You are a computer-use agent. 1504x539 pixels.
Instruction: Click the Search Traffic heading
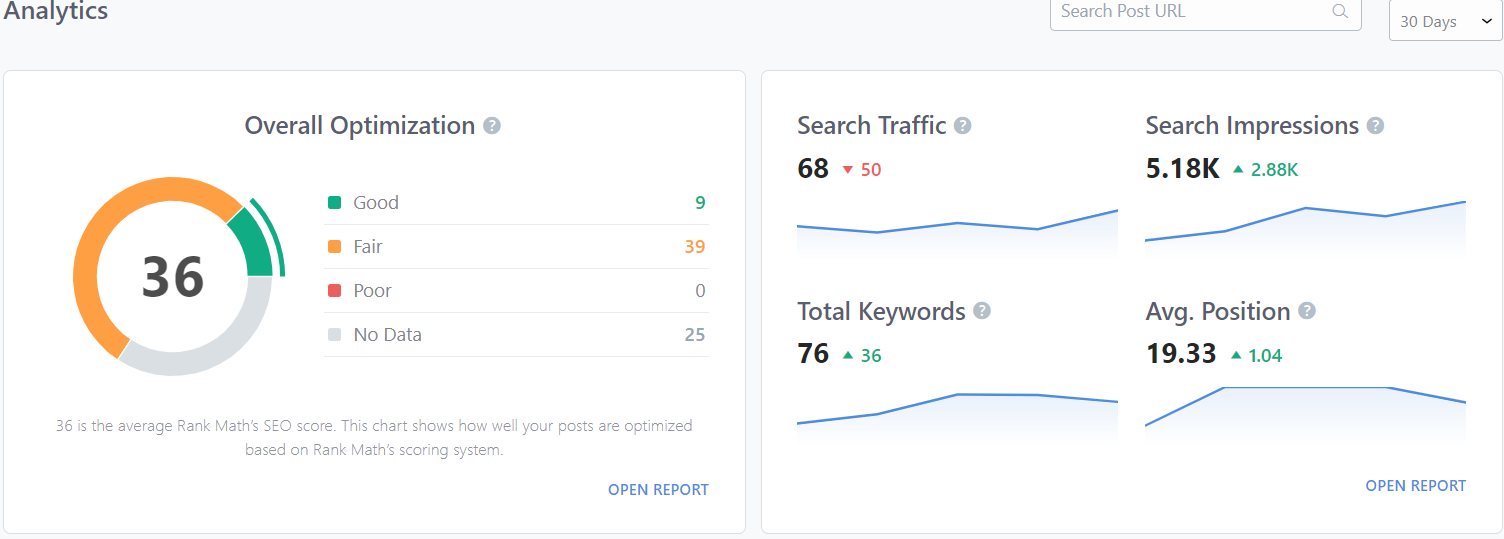click(x=871, y=126)
